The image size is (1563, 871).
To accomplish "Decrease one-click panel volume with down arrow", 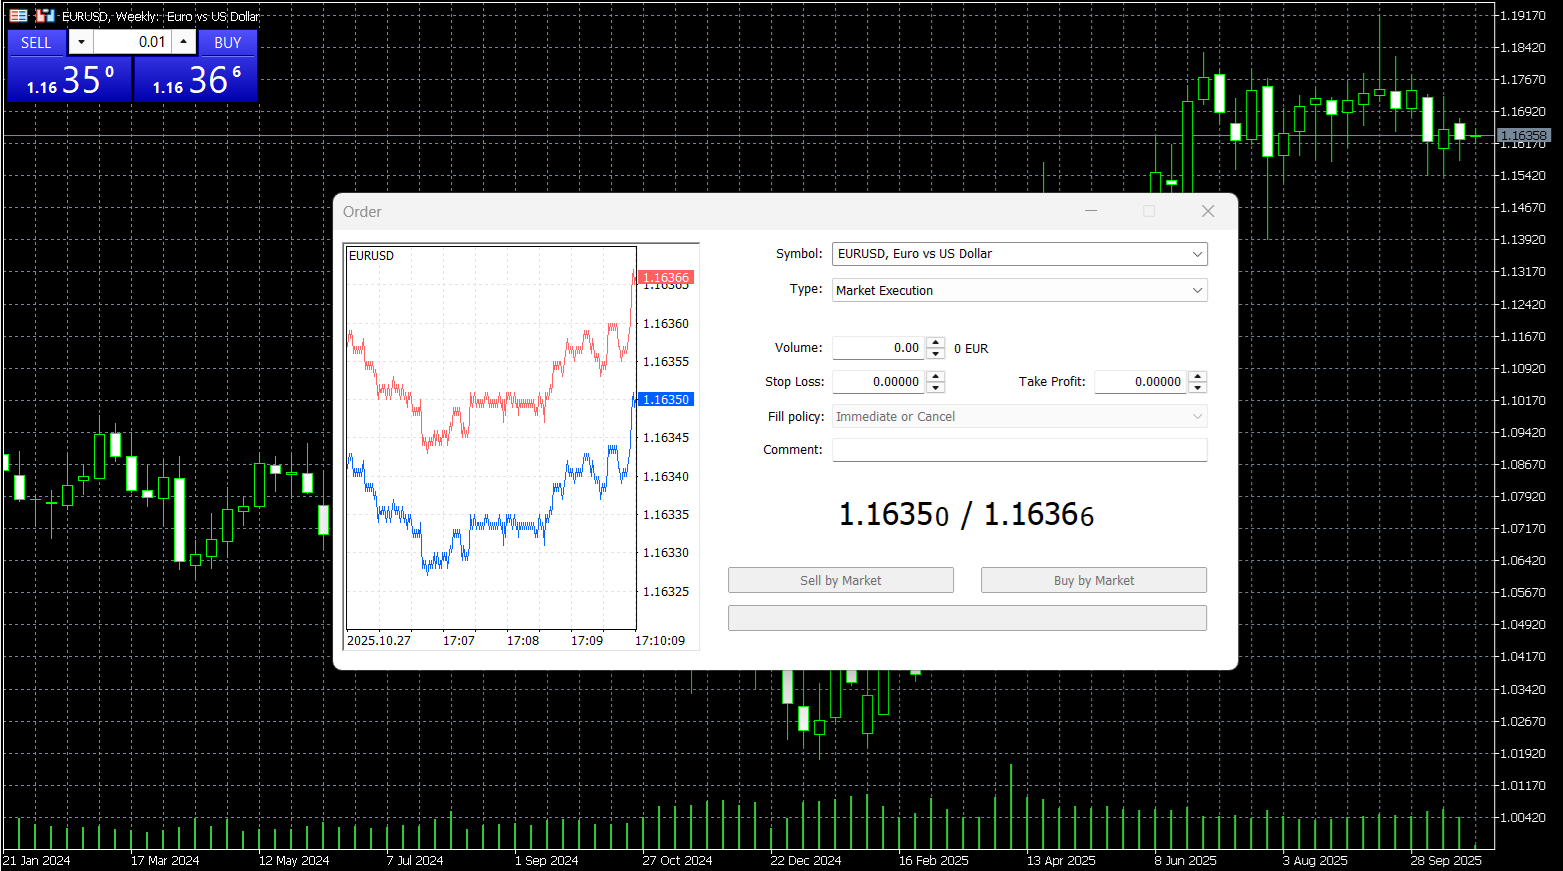I will (x=81, y=42).
